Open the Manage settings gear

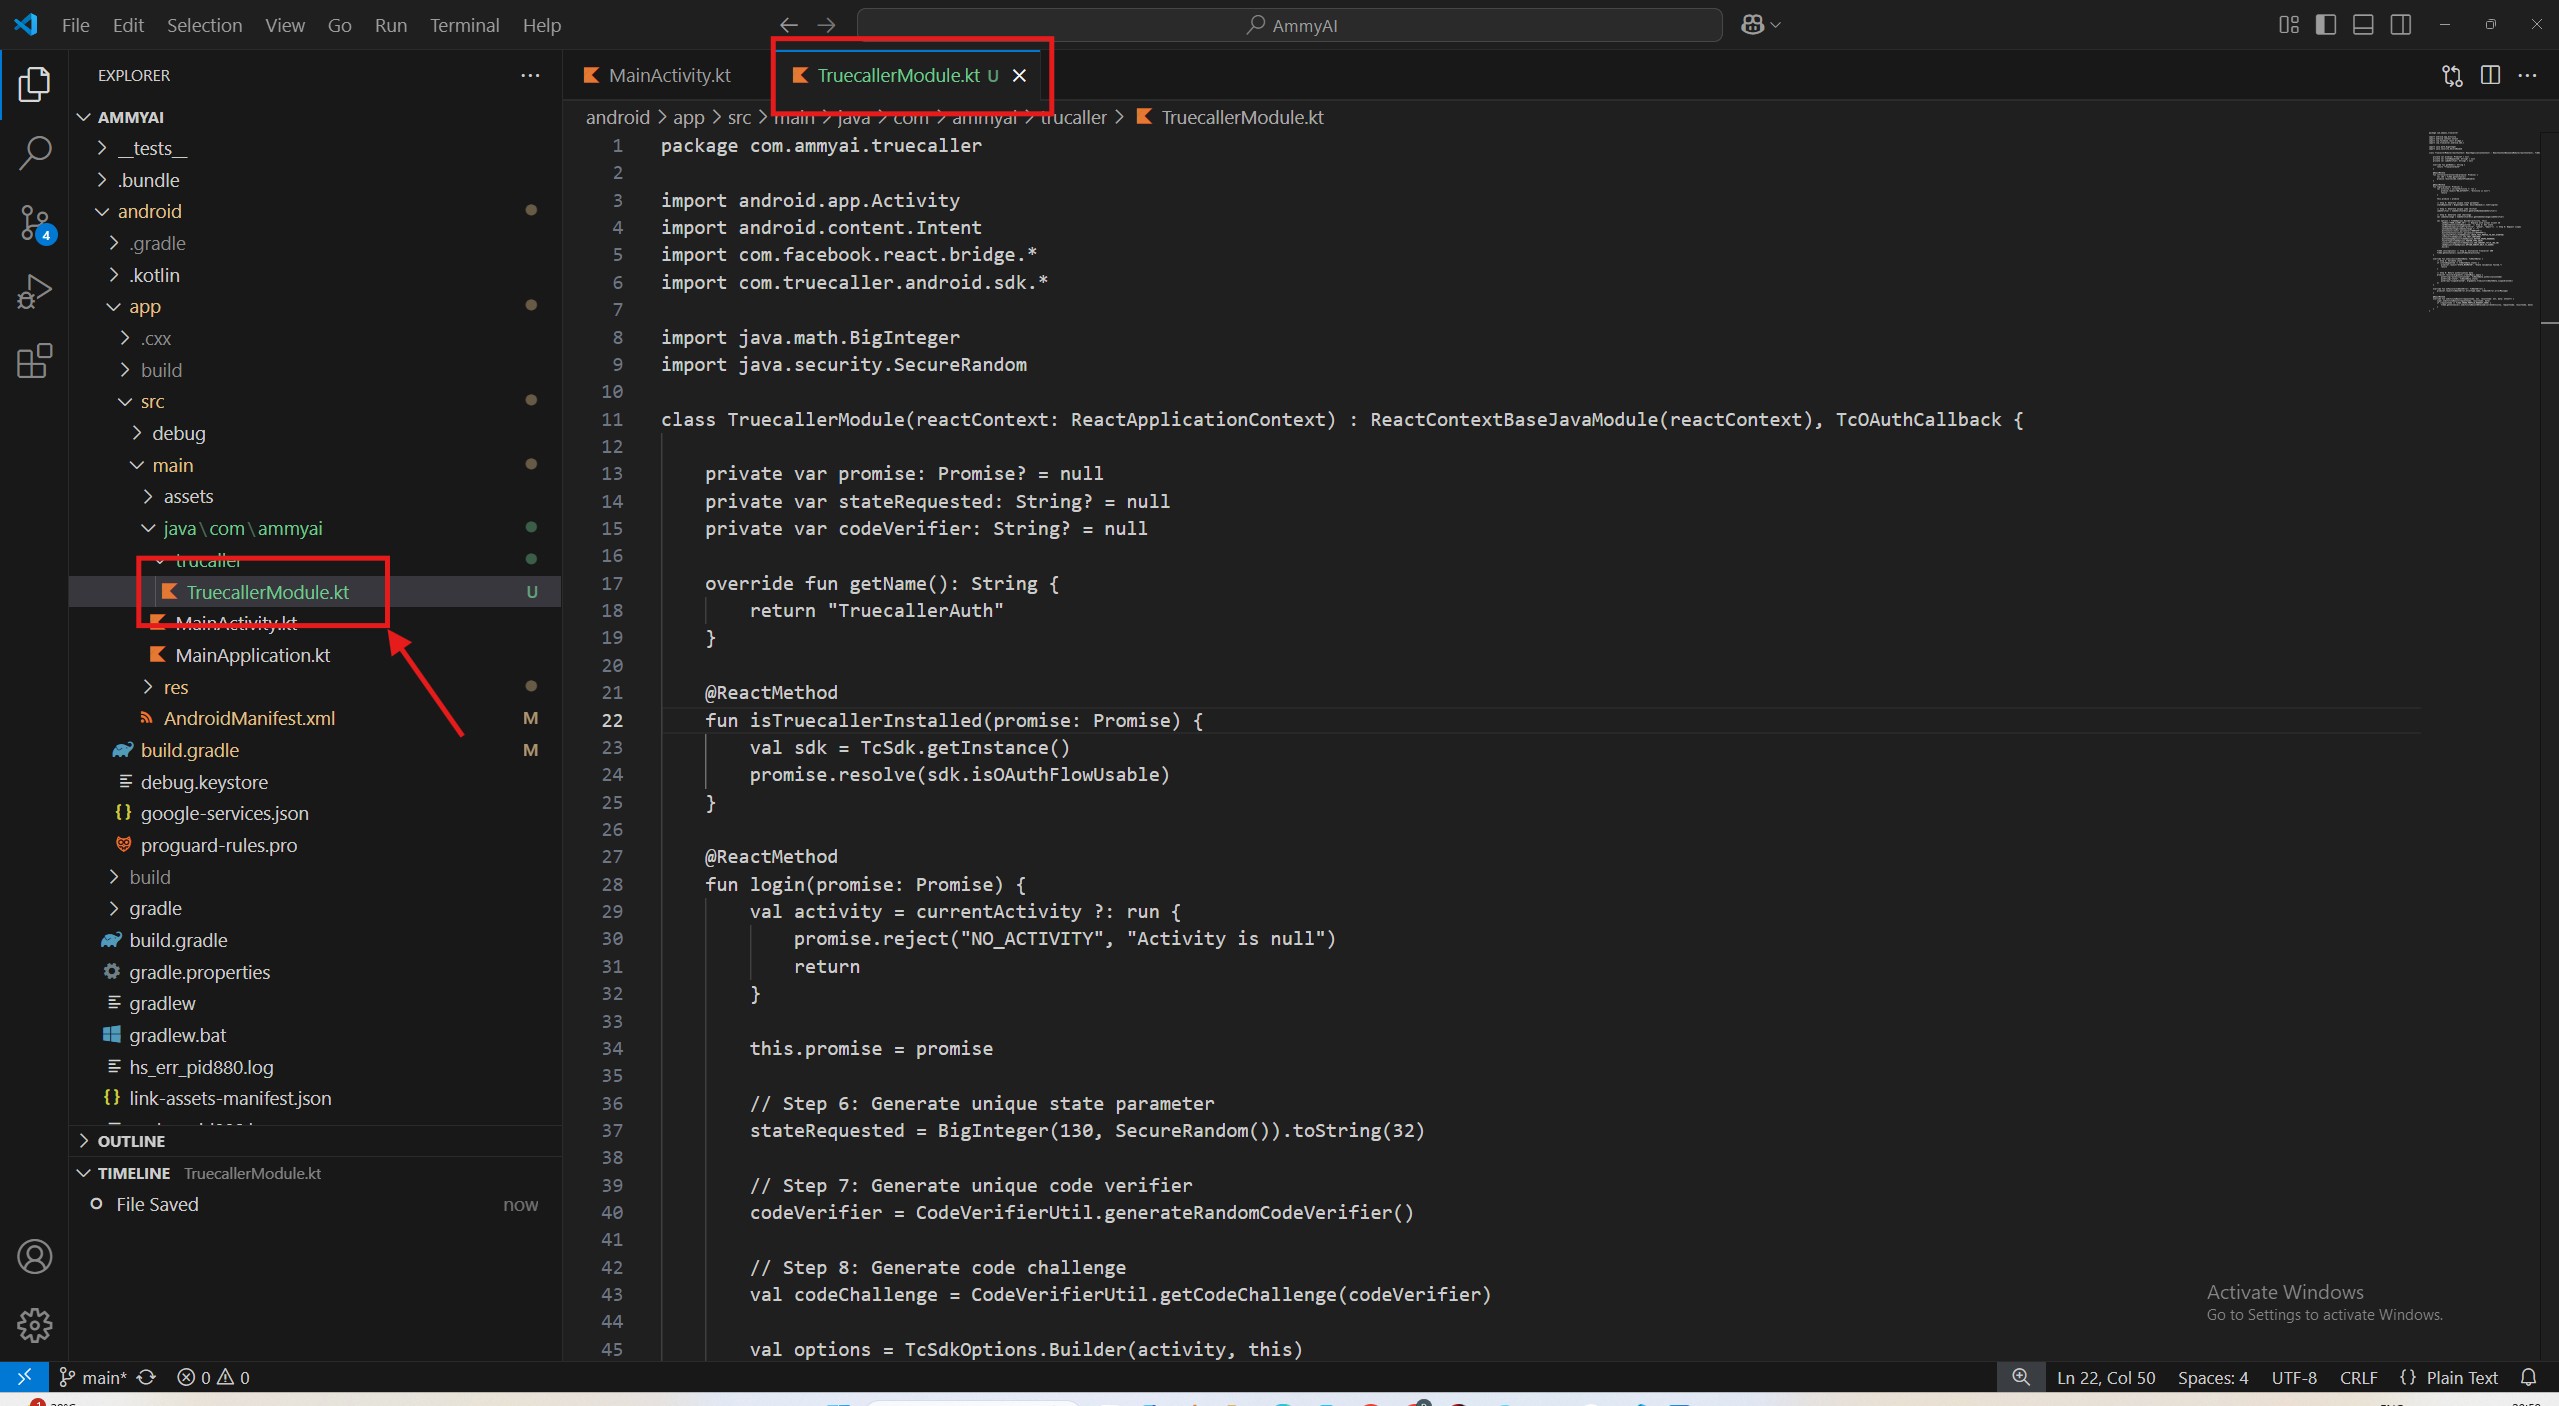click(35, 1325)
